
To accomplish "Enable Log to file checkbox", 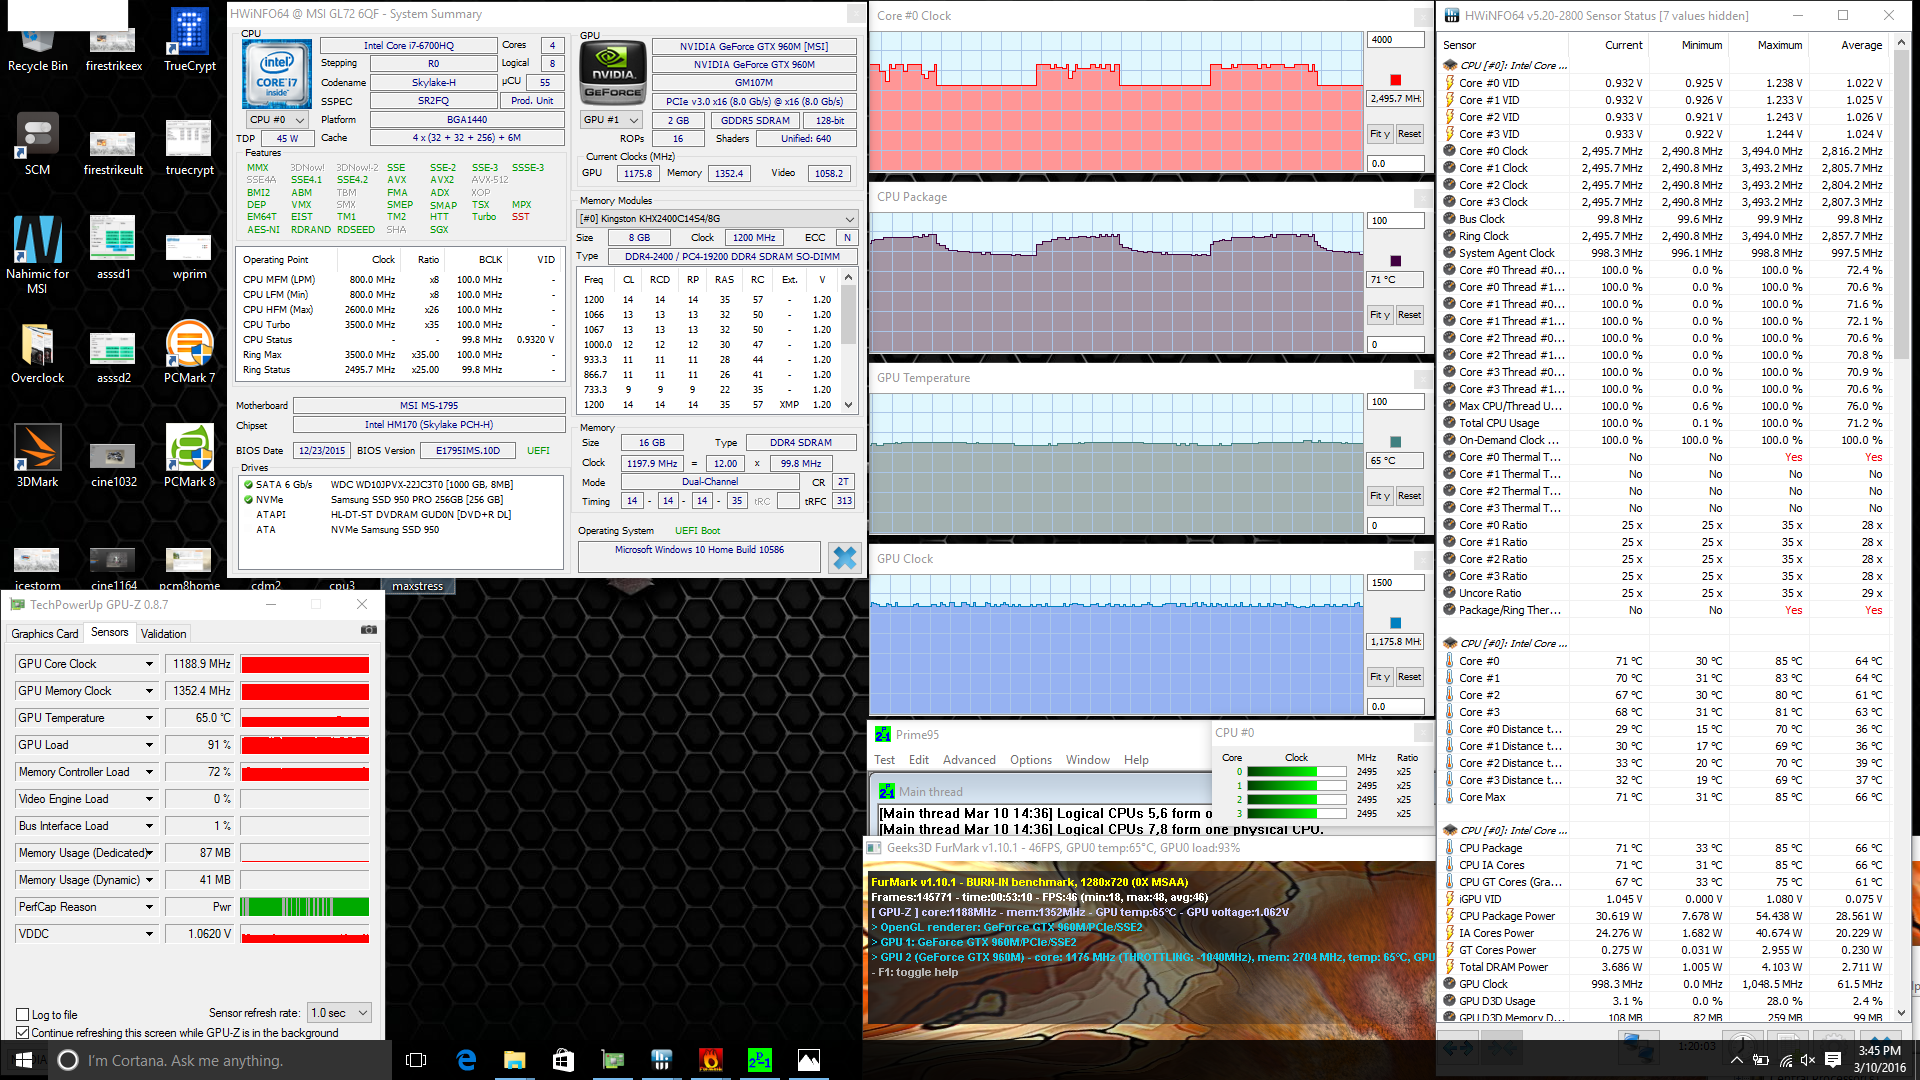I will pos(23,1014).
